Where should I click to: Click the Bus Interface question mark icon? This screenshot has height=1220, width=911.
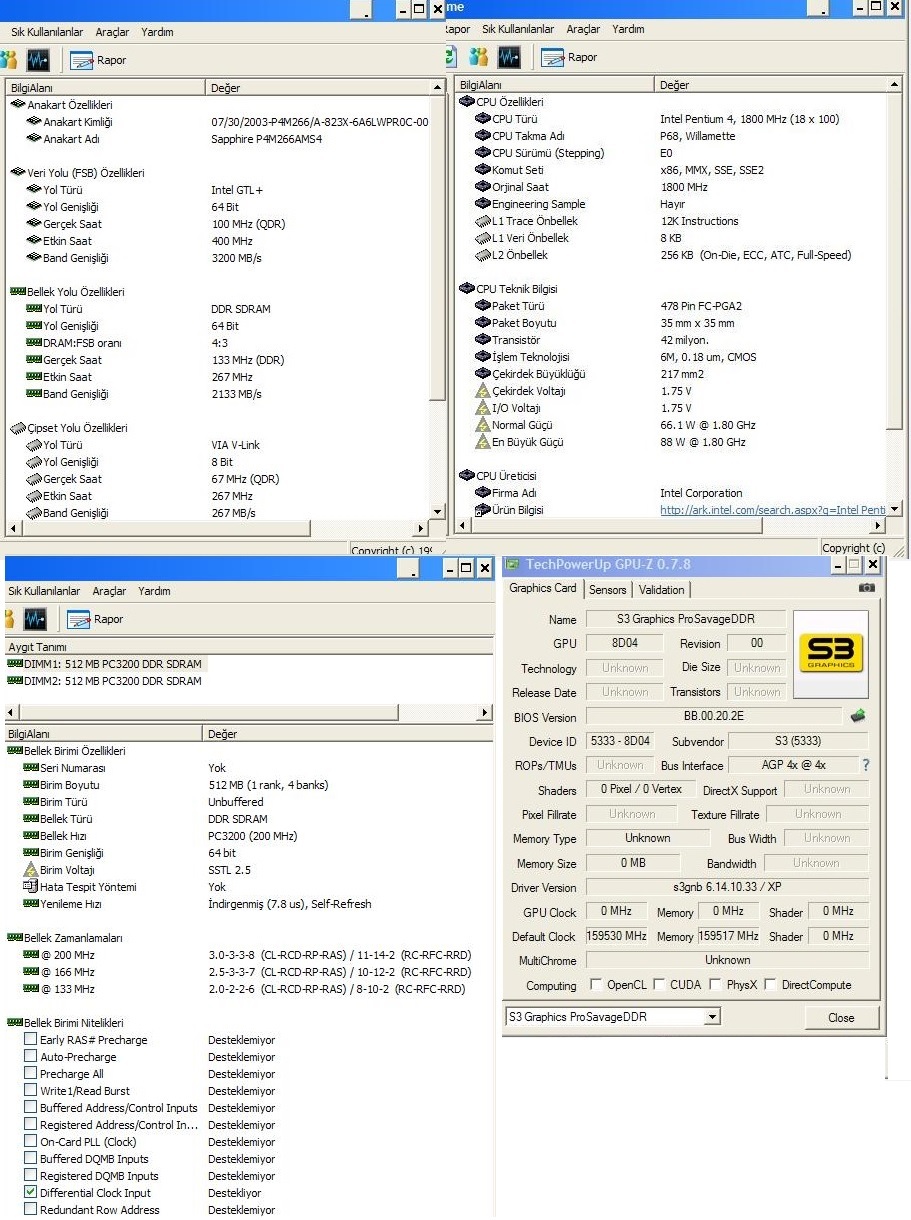click(865, 765)
